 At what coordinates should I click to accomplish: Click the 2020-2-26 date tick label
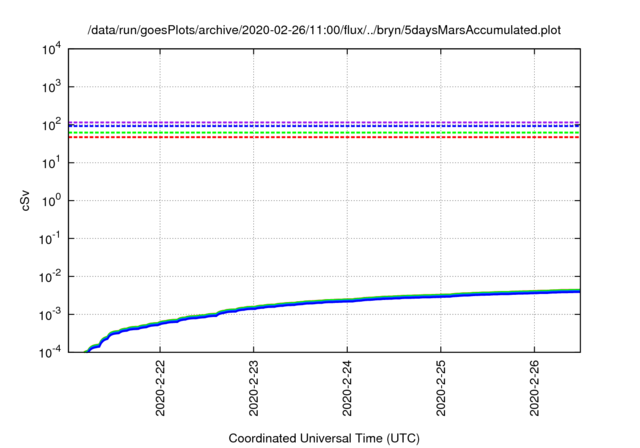pos(534,388)
